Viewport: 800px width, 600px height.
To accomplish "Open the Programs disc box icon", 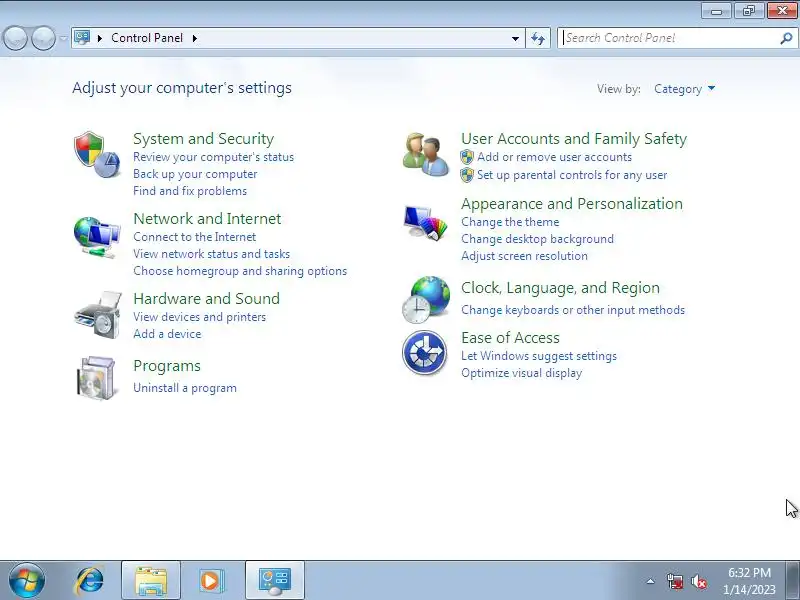I will pyautogui.click(x=96, y=378).
